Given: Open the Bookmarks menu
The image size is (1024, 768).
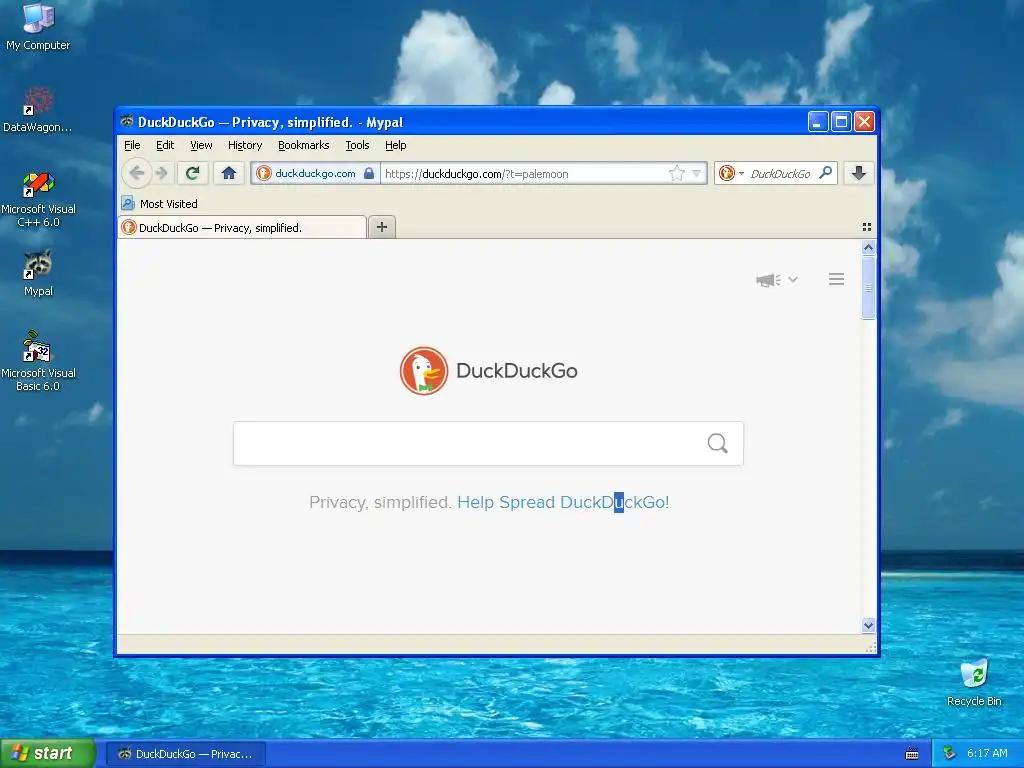Looking at the screenshot, I should [304, 145].
